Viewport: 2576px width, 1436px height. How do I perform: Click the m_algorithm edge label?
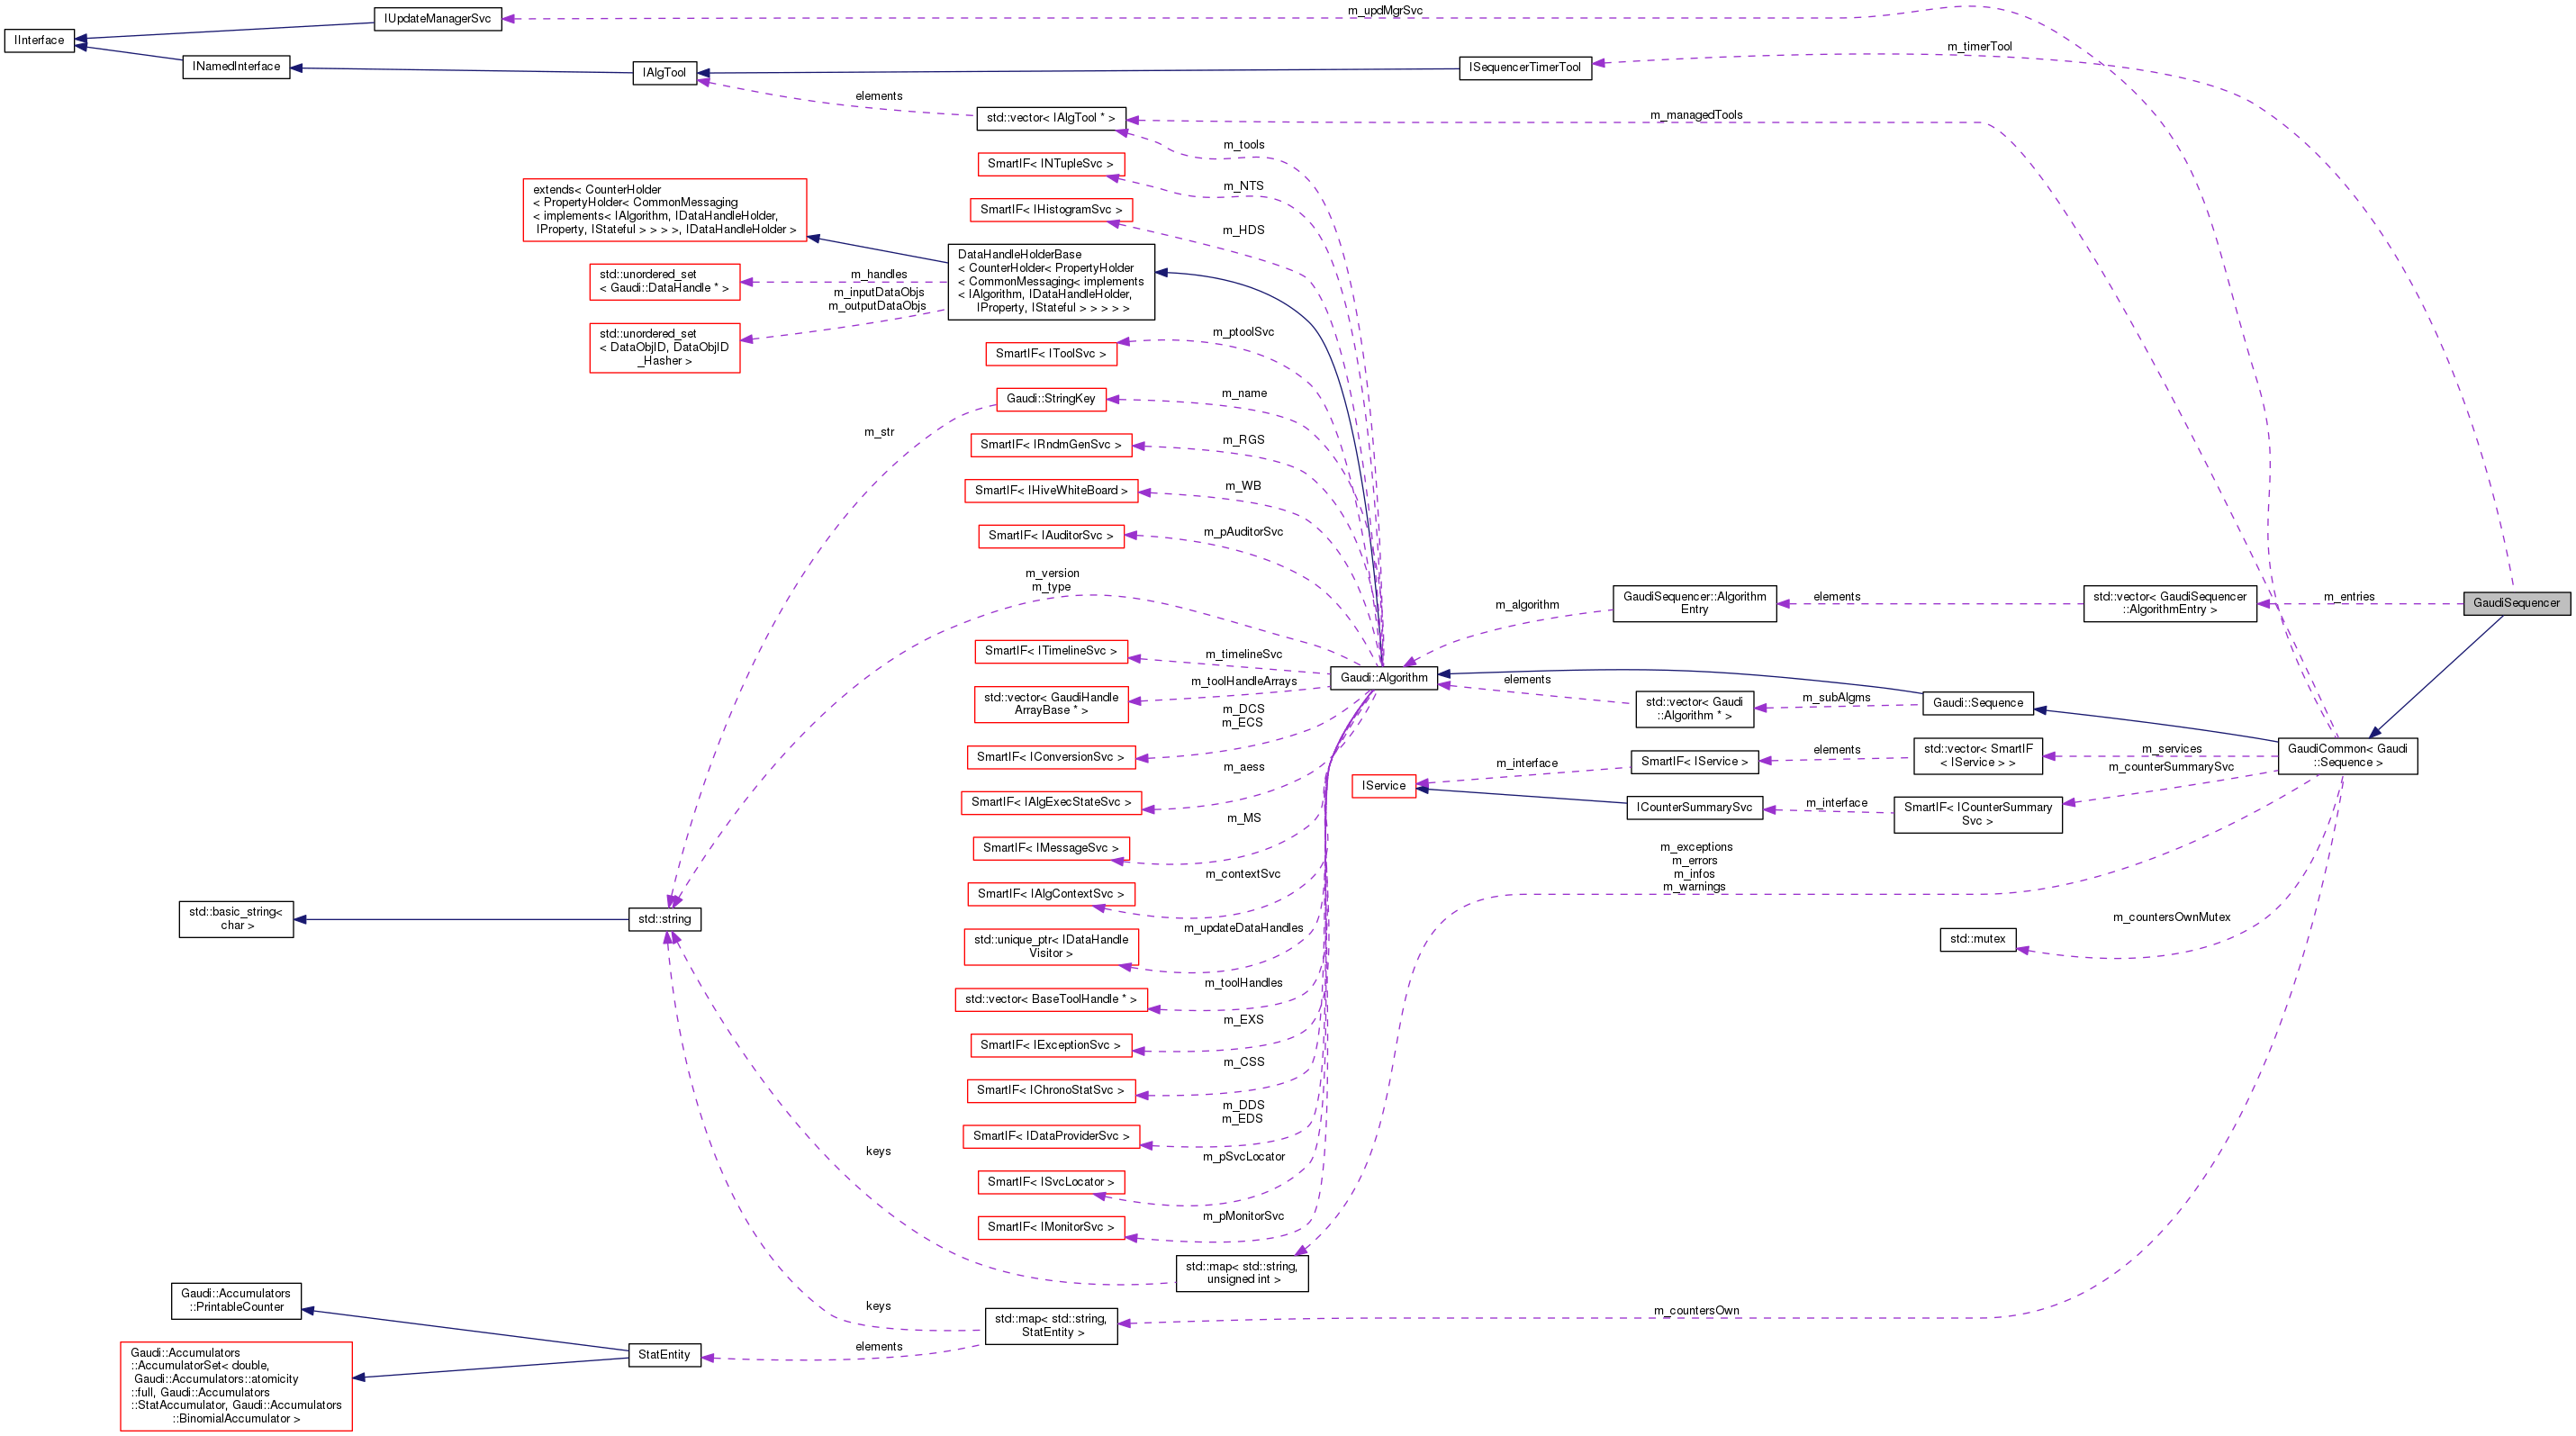click(1527, 605)
